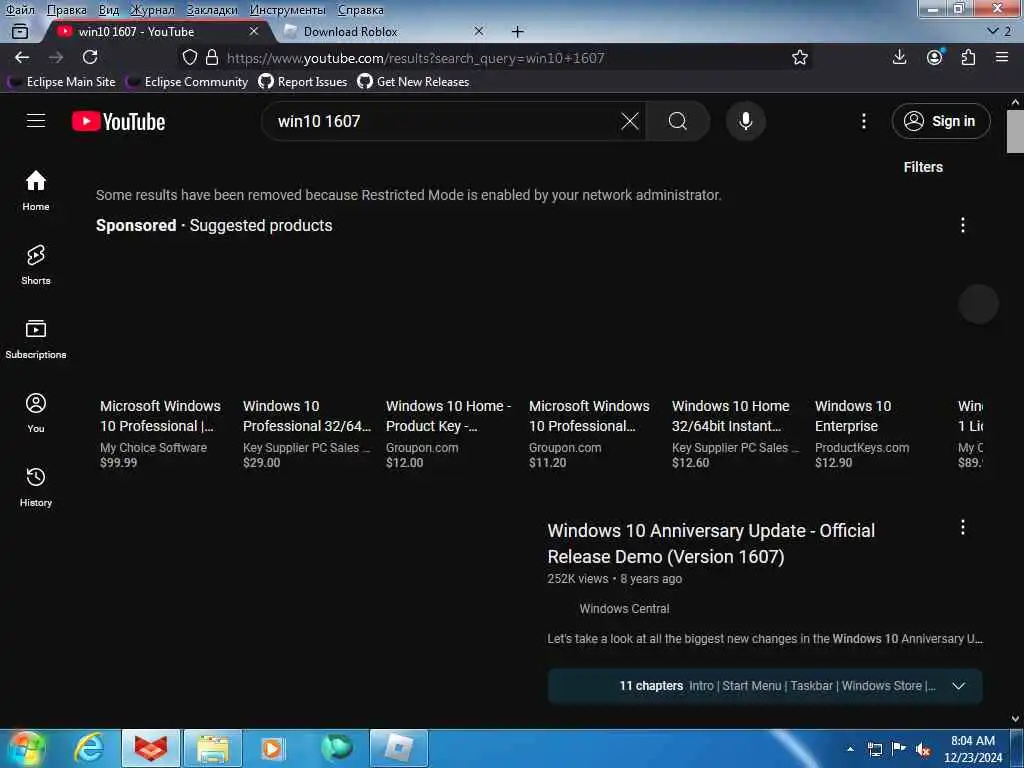The height and width of the screenshot is (768, 1024).
Task: Open the Журнал menu
Action: pyautogui.click(x=152, y=10)
